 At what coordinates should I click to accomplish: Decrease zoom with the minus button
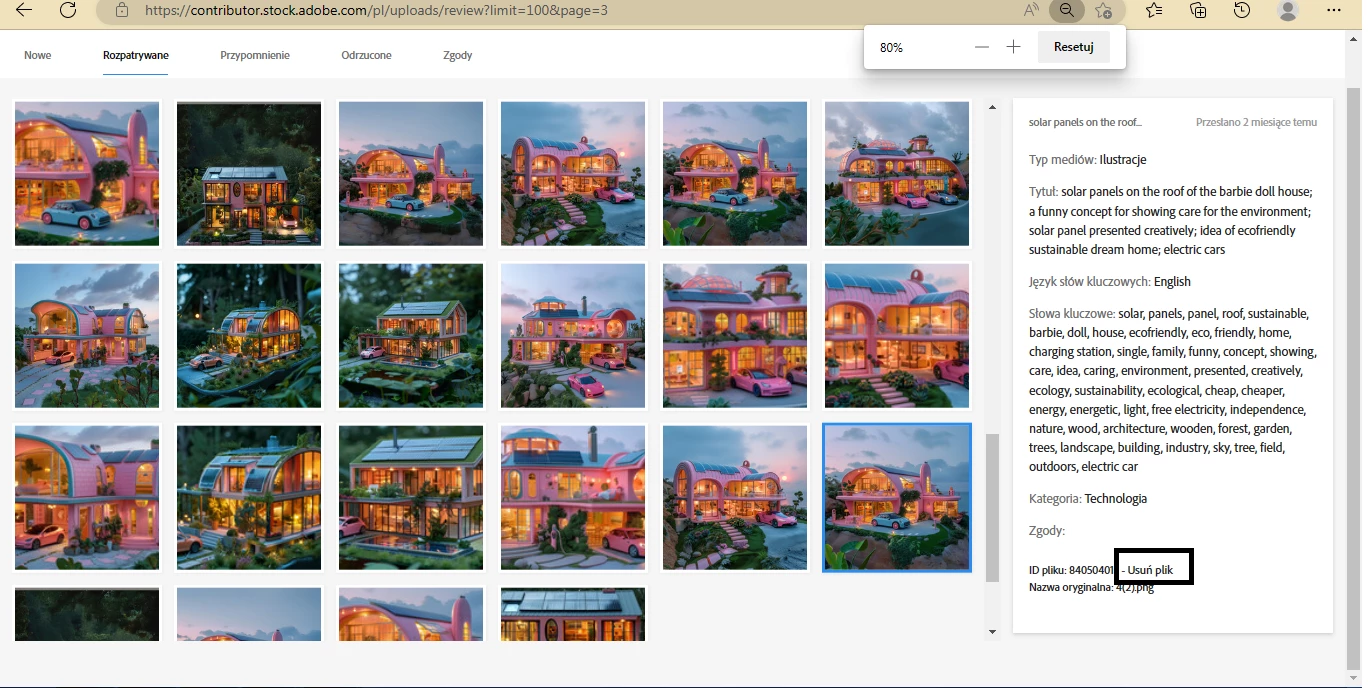click(x=982, y=47)
